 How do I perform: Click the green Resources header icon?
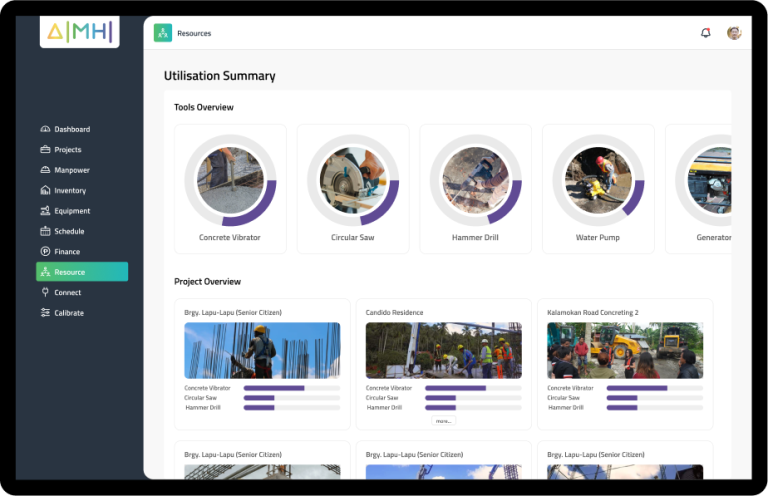click(x=163, y=33)
